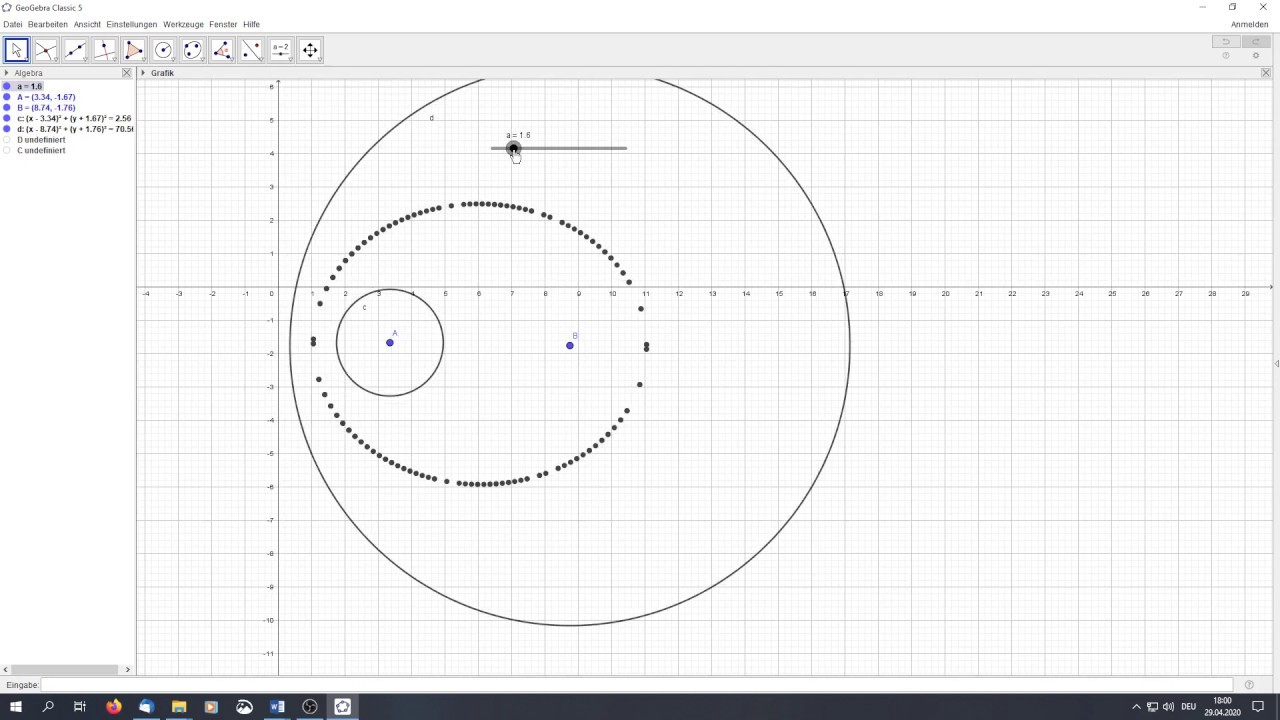Close the Algebra panel

click(127, 73)
